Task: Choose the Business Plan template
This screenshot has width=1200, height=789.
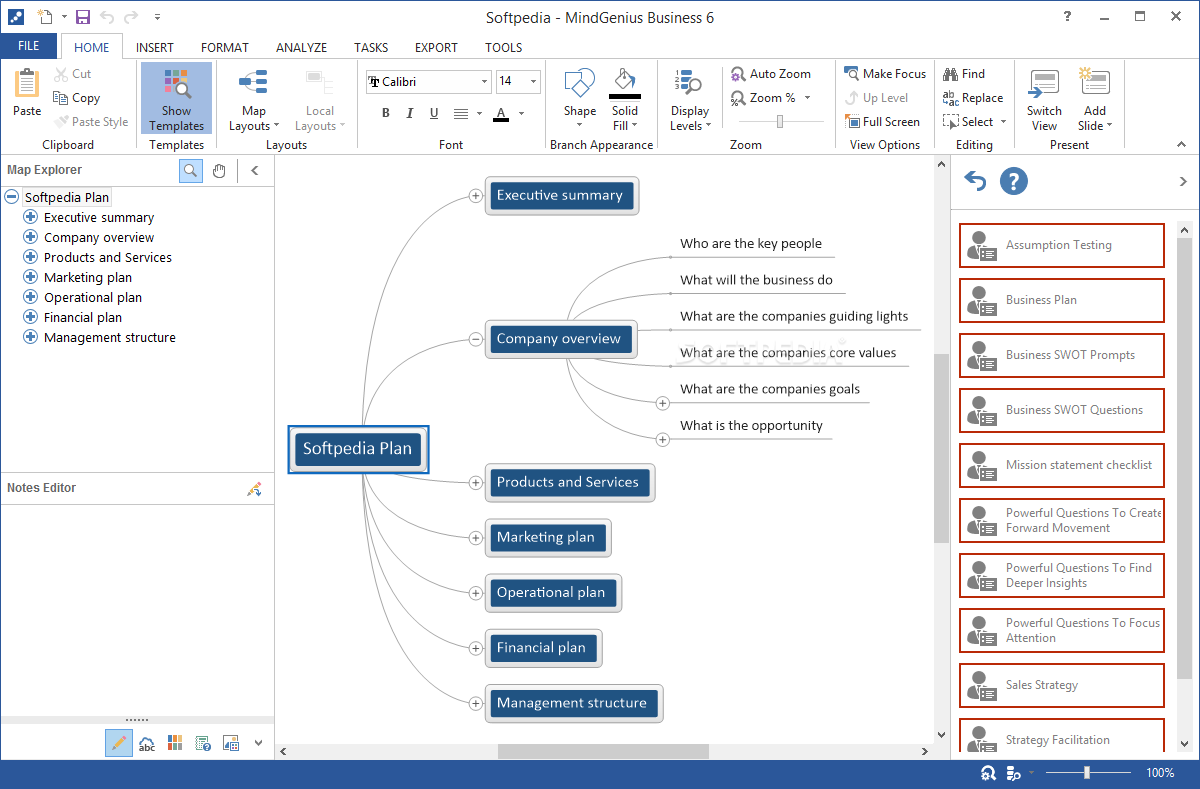Action: 1061,300
